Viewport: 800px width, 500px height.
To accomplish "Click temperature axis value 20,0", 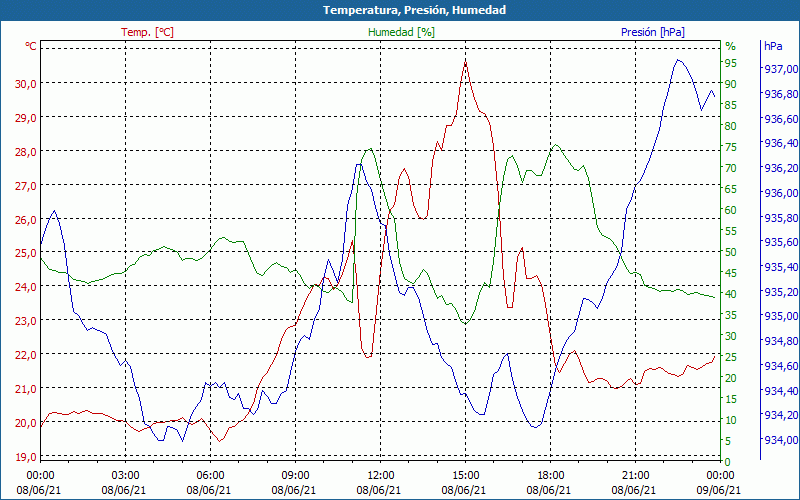I will [x=26, y=423].
